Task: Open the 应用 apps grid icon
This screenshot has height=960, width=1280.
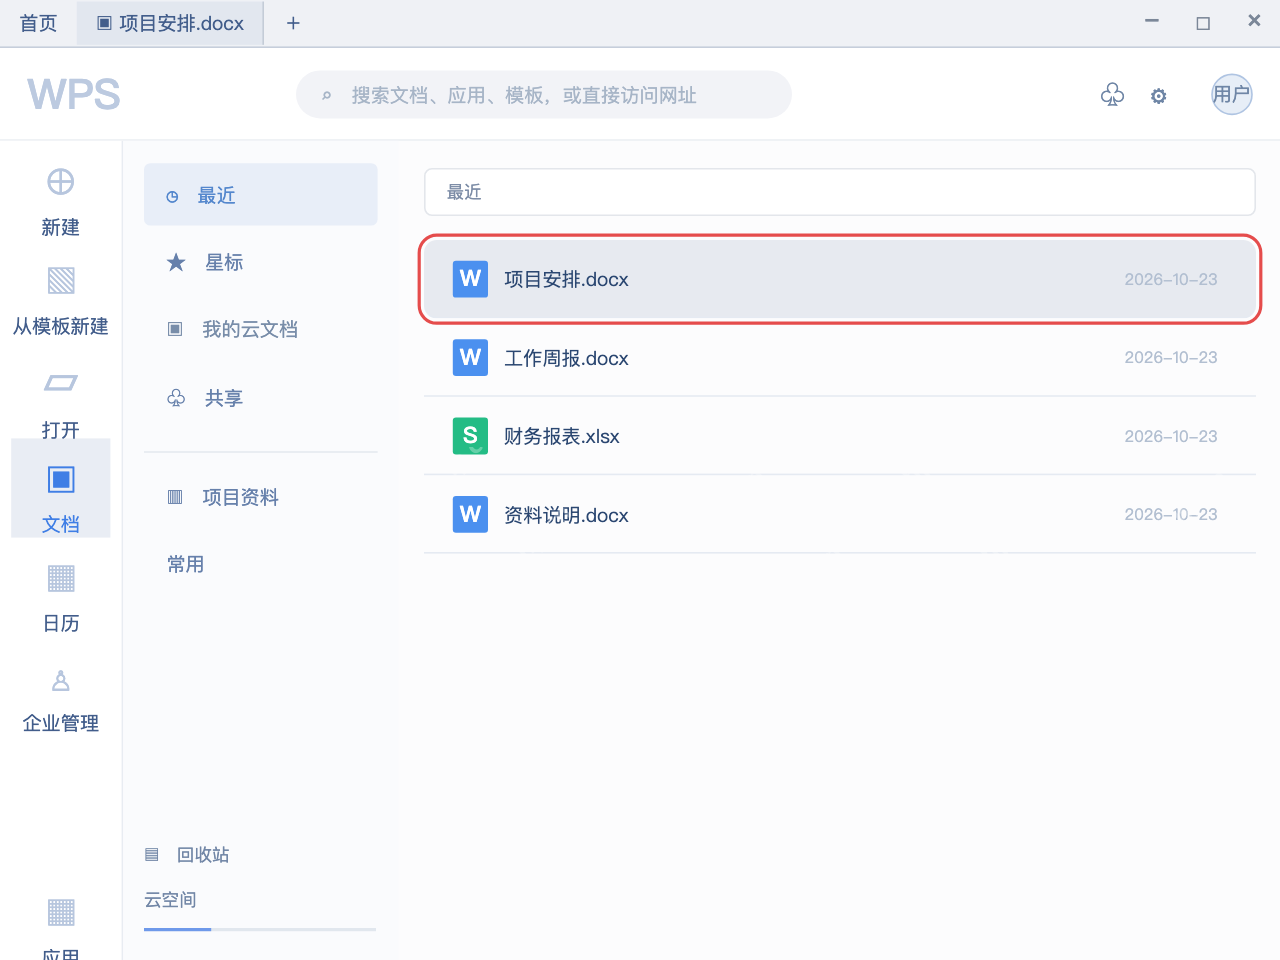Action: pos(61,912)
